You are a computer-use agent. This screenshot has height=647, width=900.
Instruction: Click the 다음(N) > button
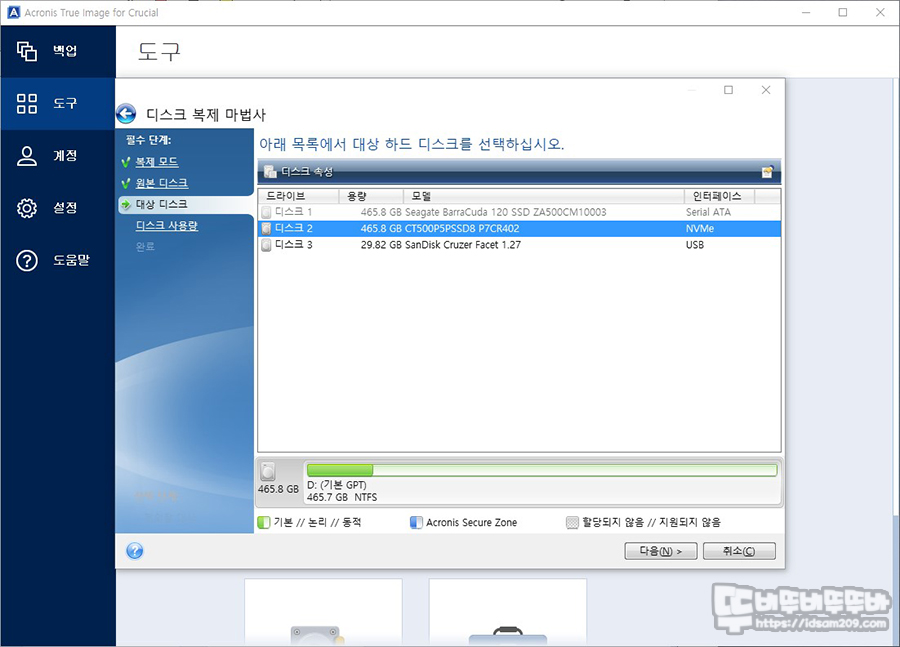pyautogui.click(x=661, y=551)
